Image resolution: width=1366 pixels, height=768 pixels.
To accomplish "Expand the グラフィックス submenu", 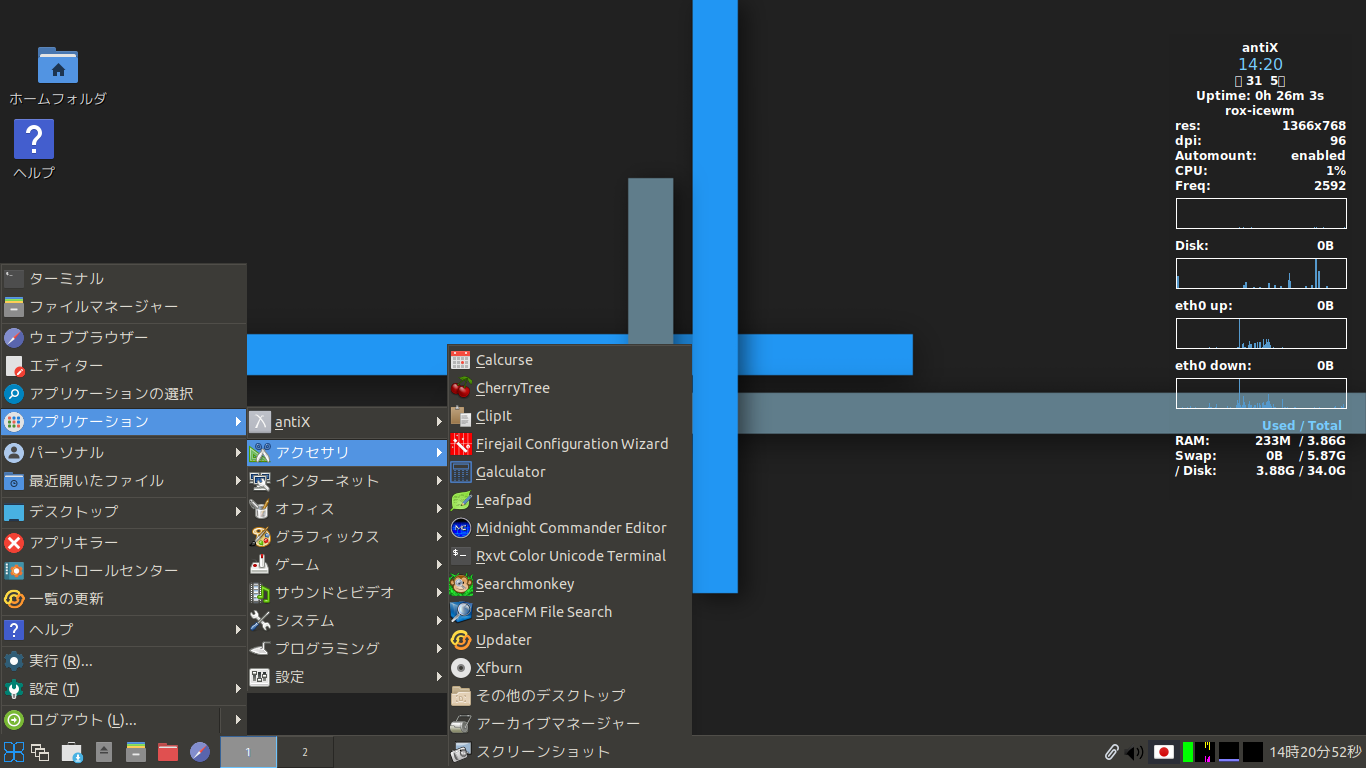I will (x=346, y=537).
